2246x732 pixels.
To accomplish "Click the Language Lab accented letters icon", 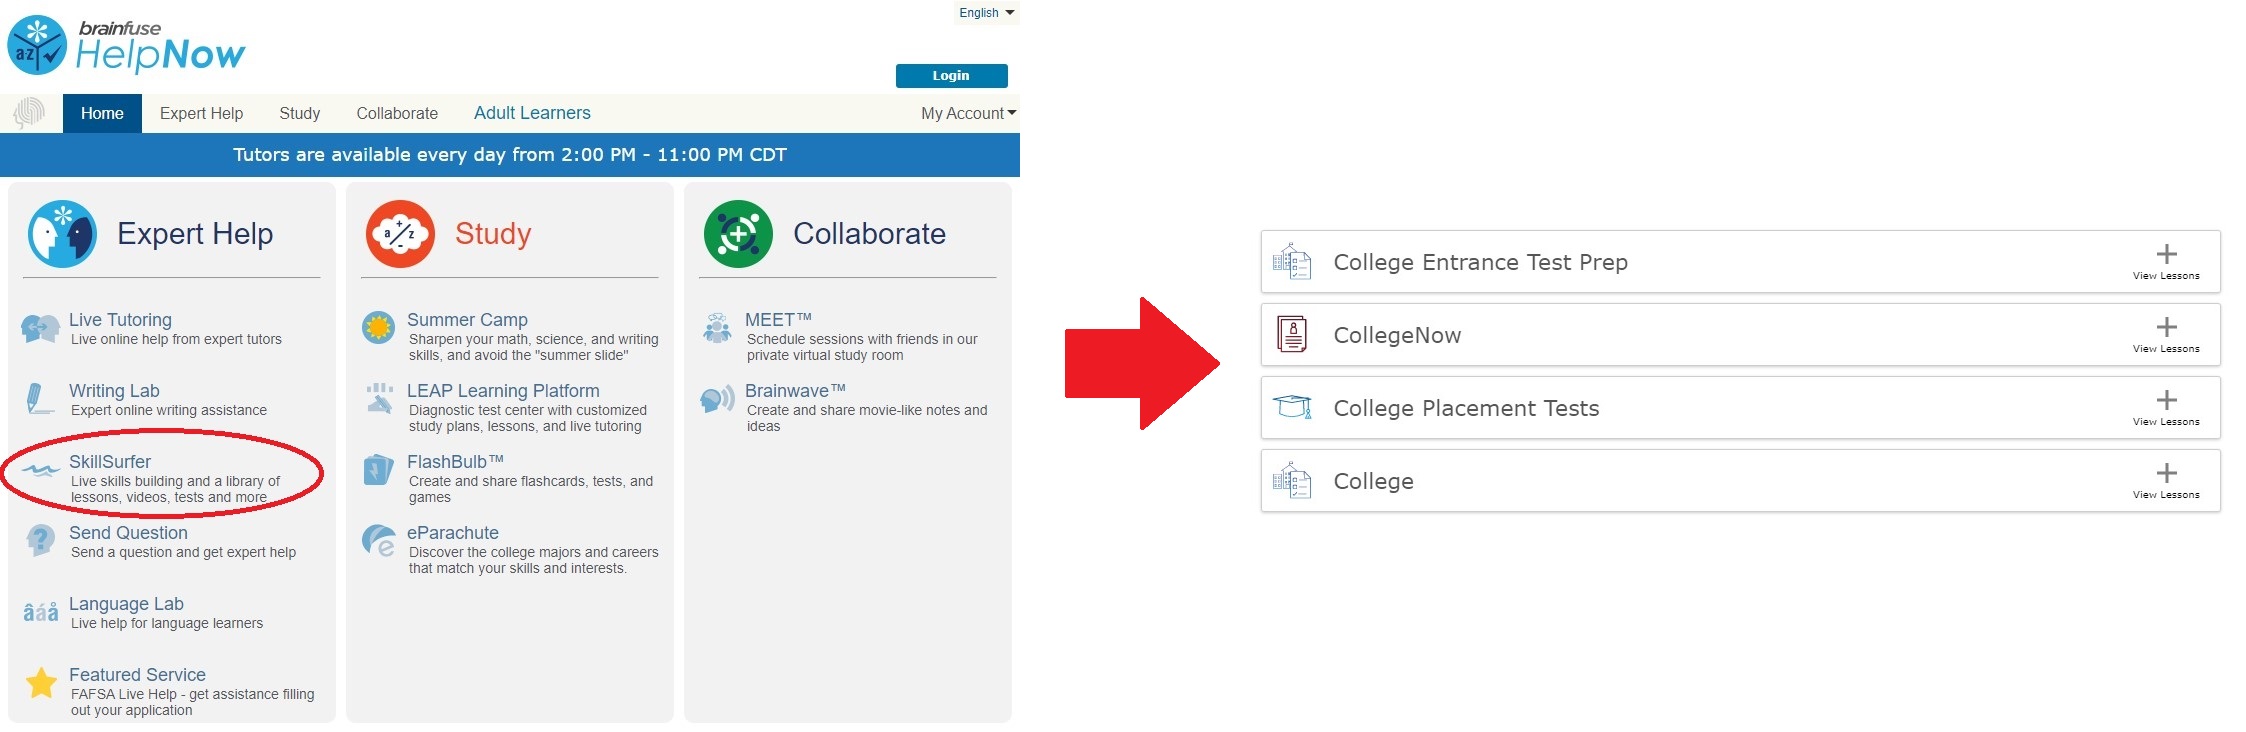I will (x=41, y=612).
